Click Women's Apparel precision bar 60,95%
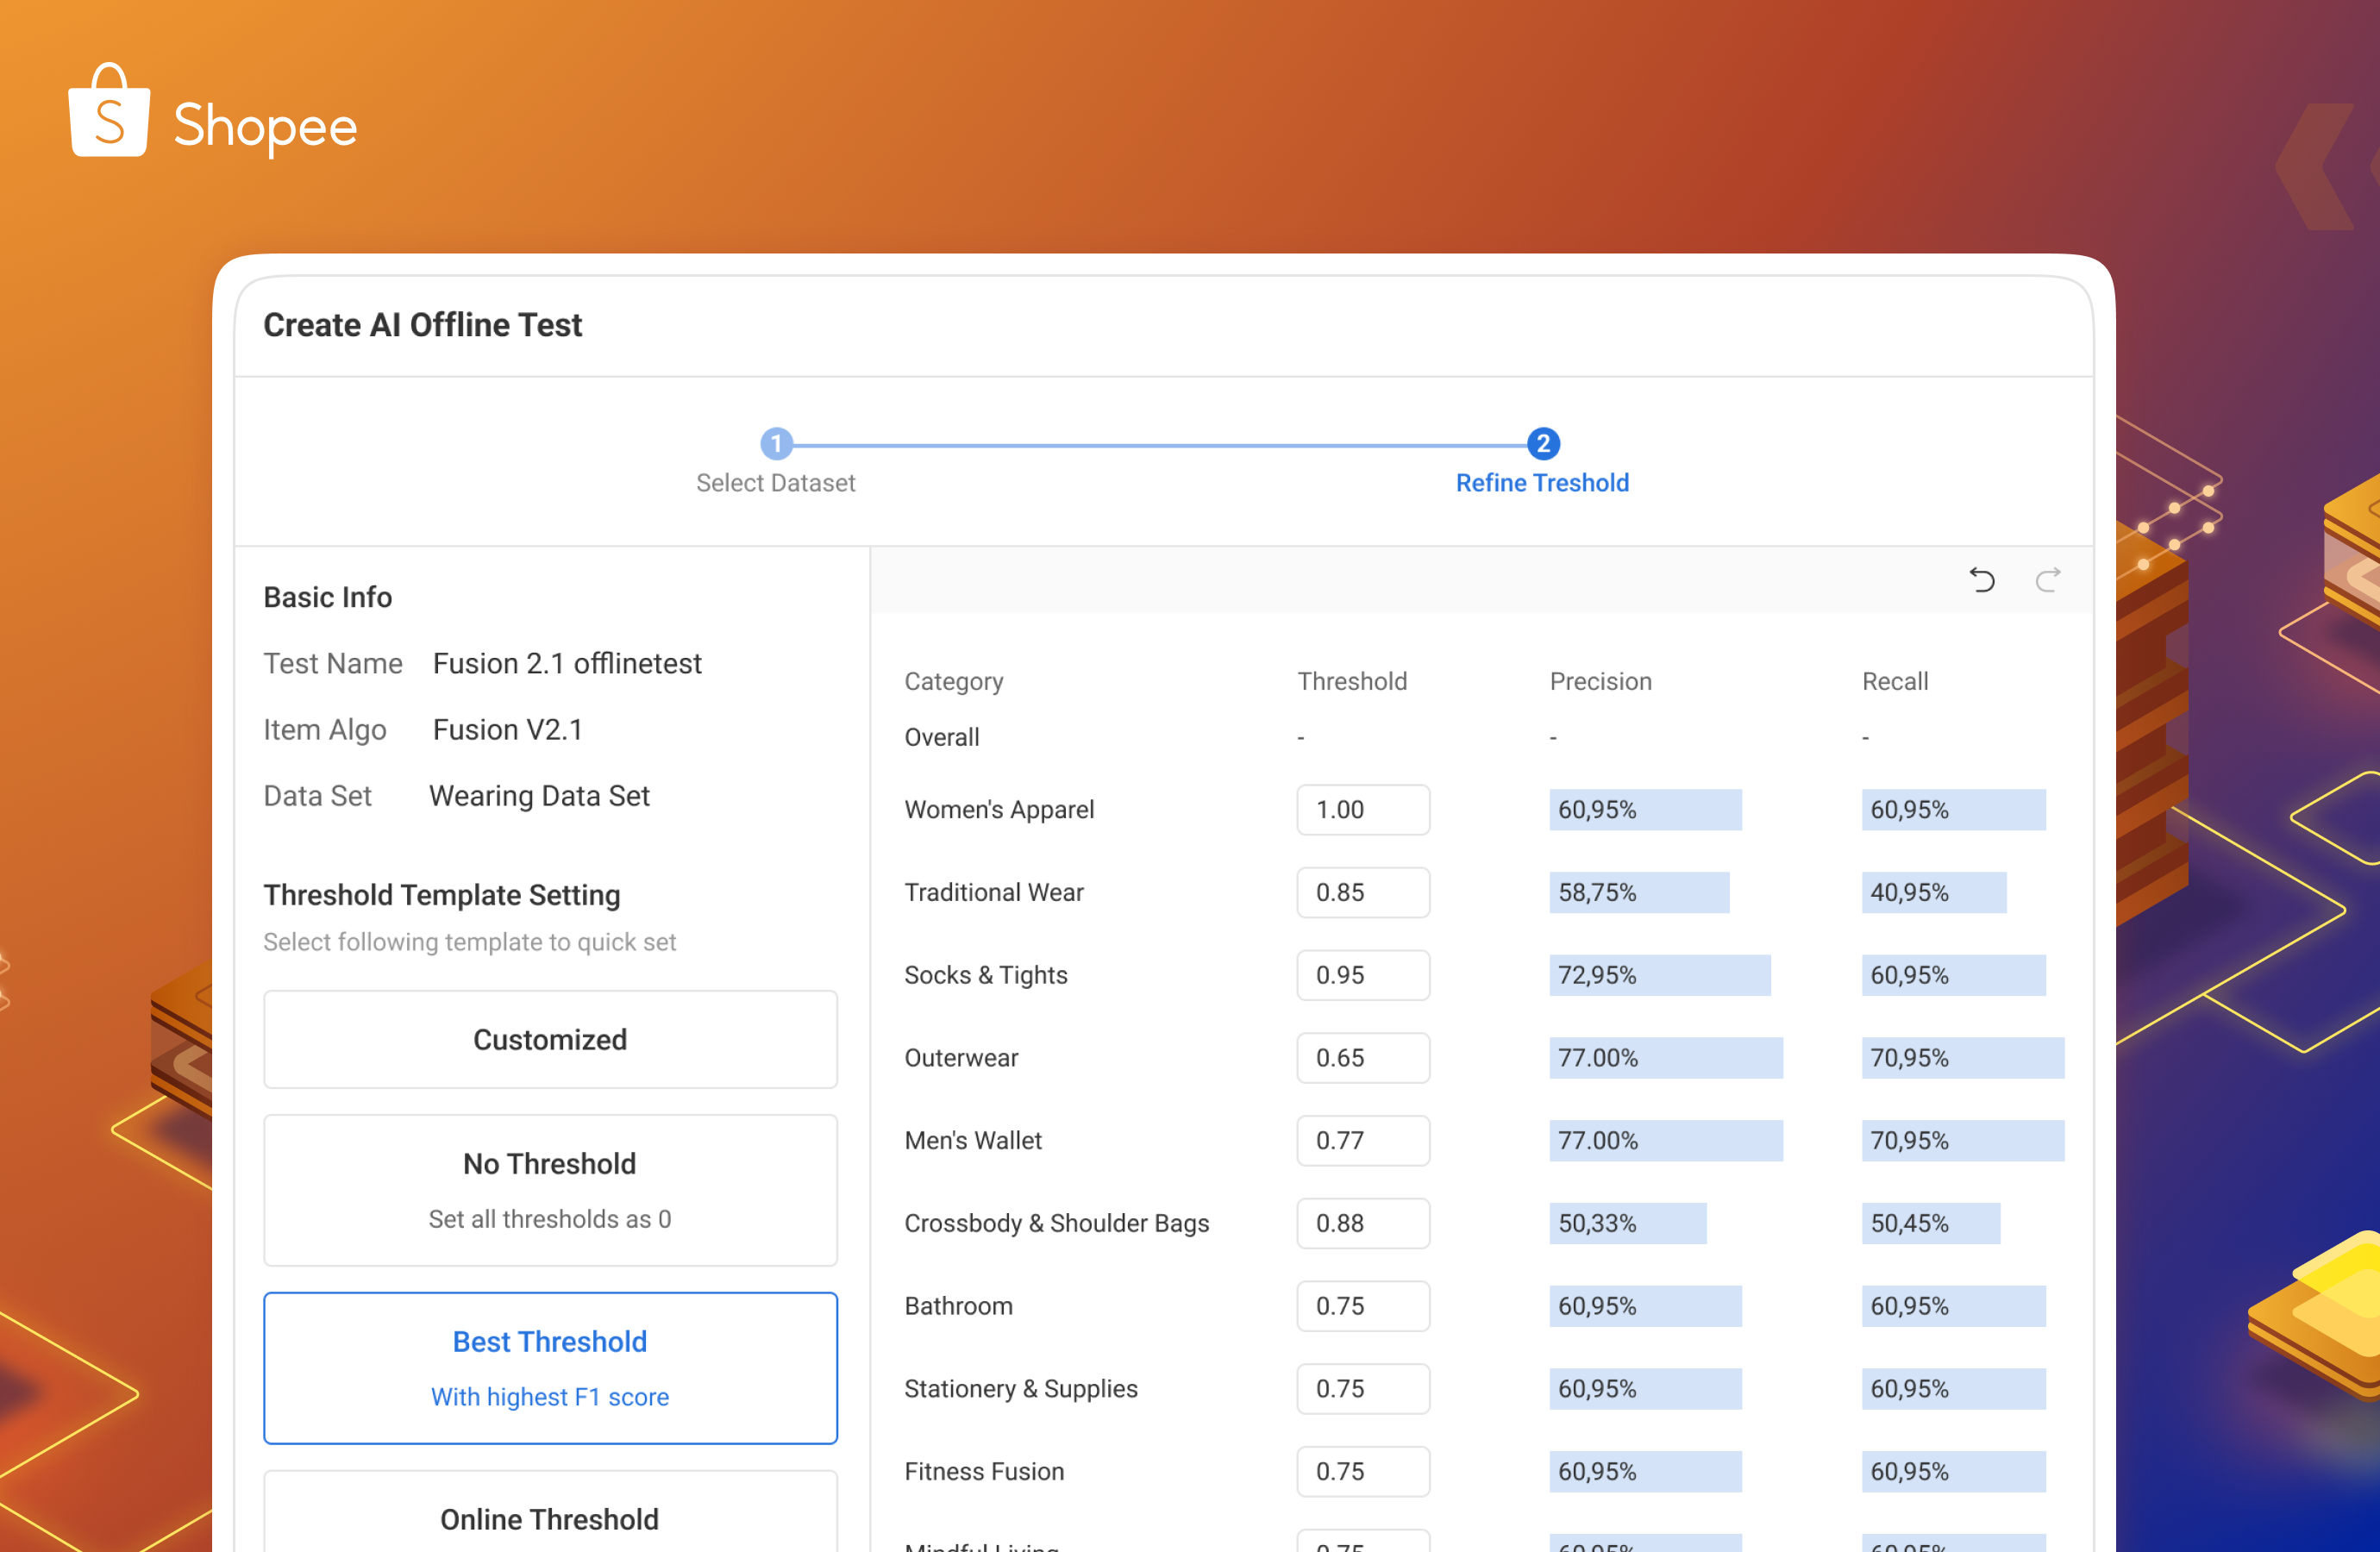 coord(1645,809)
